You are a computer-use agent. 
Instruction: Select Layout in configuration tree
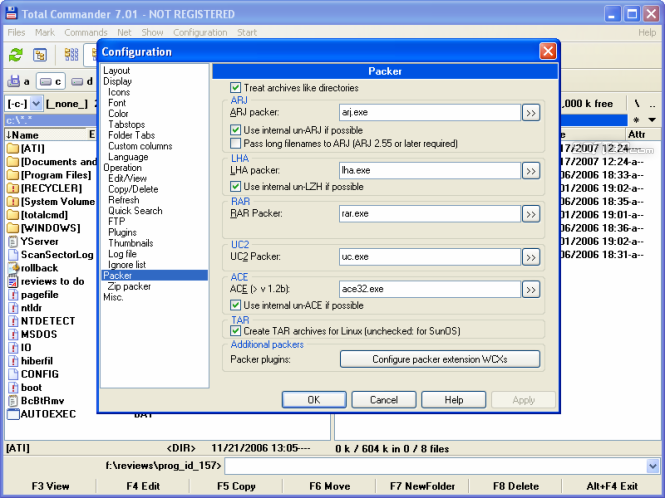(x=117, y=71)
